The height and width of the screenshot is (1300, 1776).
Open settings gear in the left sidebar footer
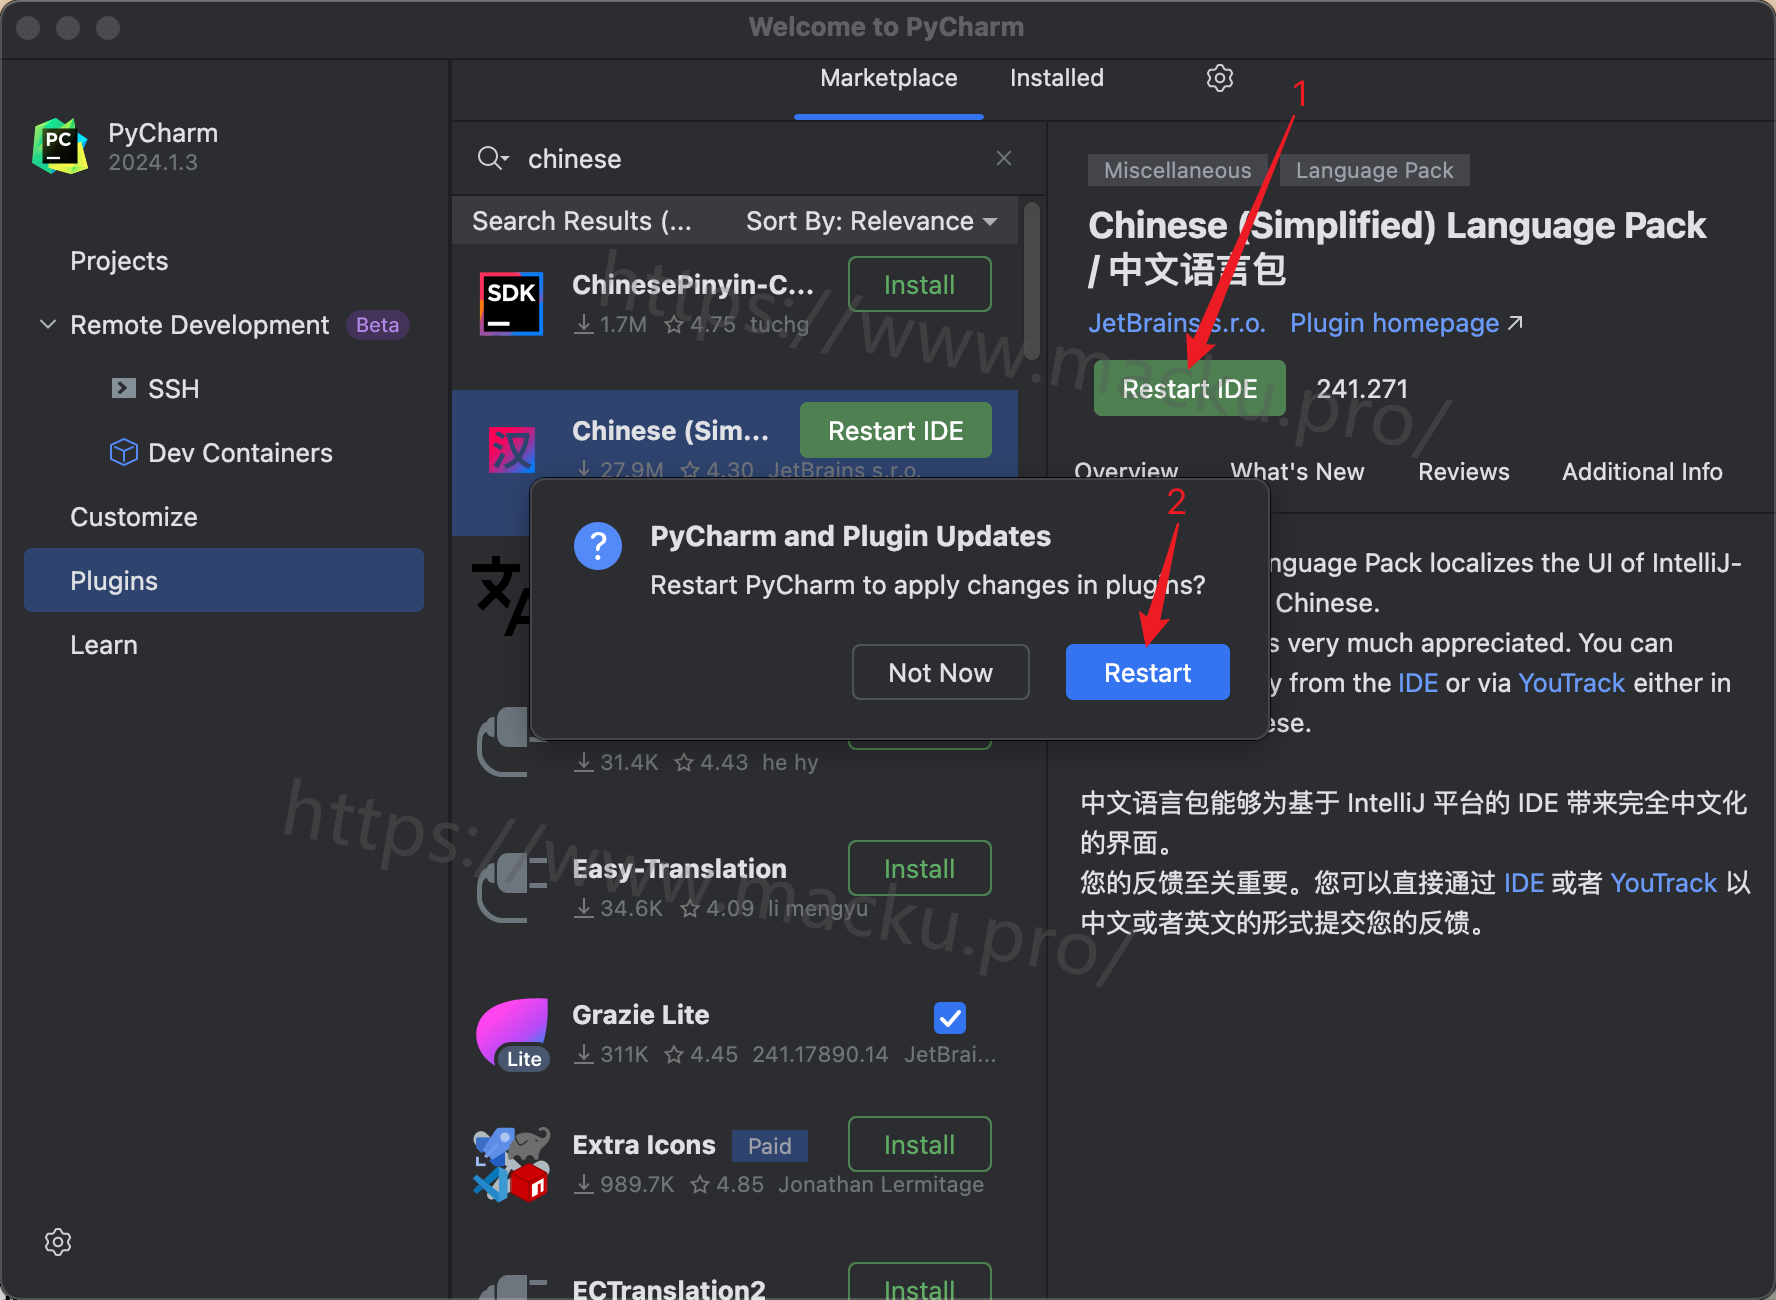[58, 1241]
